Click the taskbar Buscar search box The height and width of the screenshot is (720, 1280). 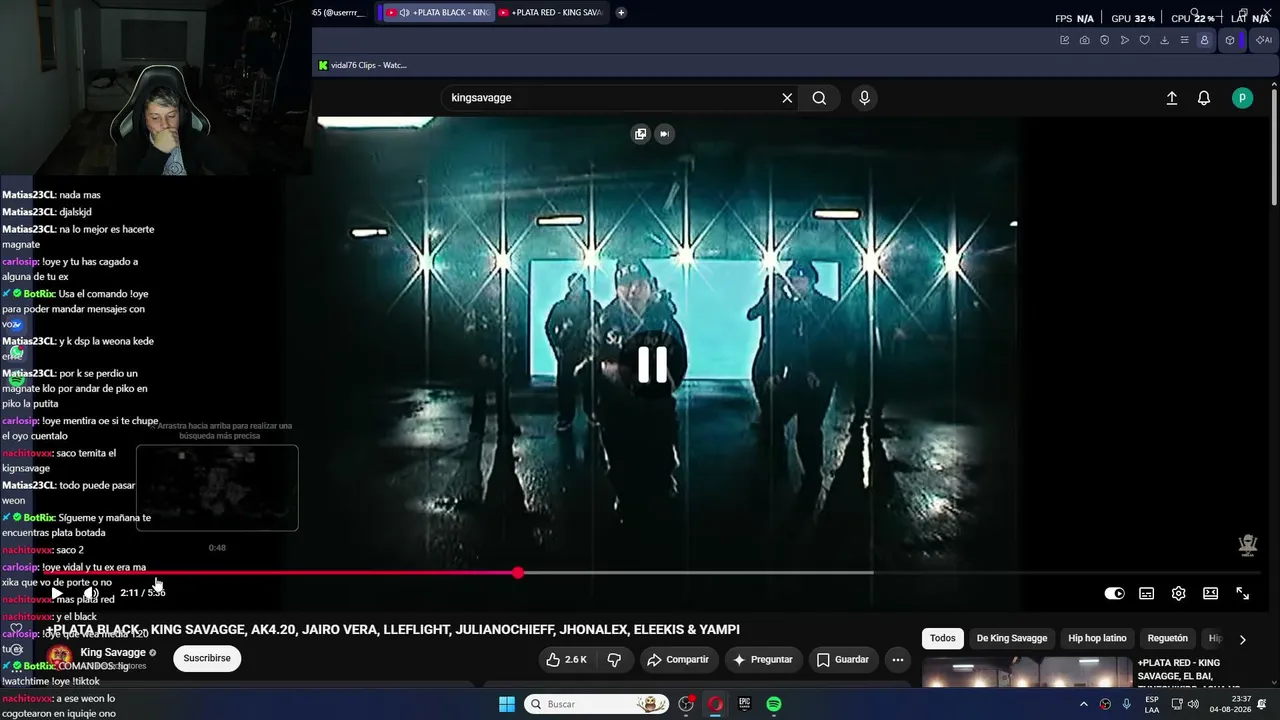click(x=597, y=704)
